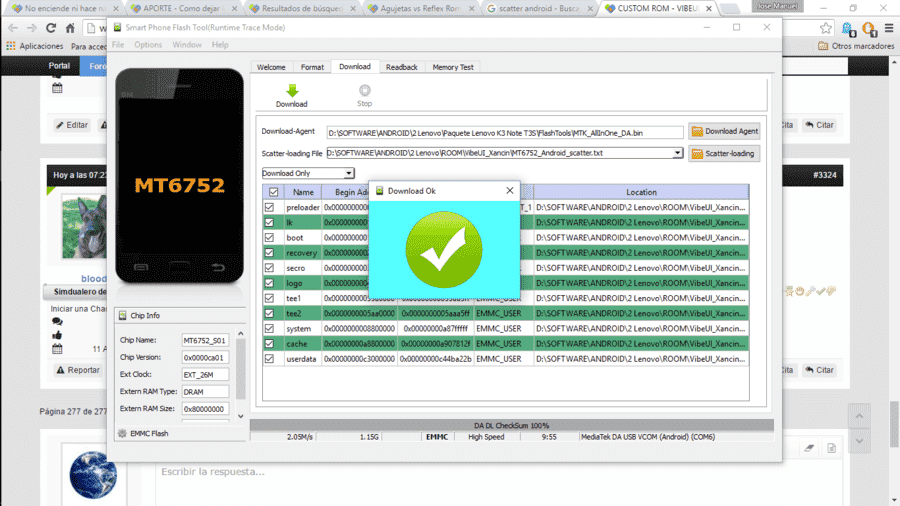Viewport: 900px width, 506px height.
Task: Open the Portal forum navigation link
Action: point(59,66)
